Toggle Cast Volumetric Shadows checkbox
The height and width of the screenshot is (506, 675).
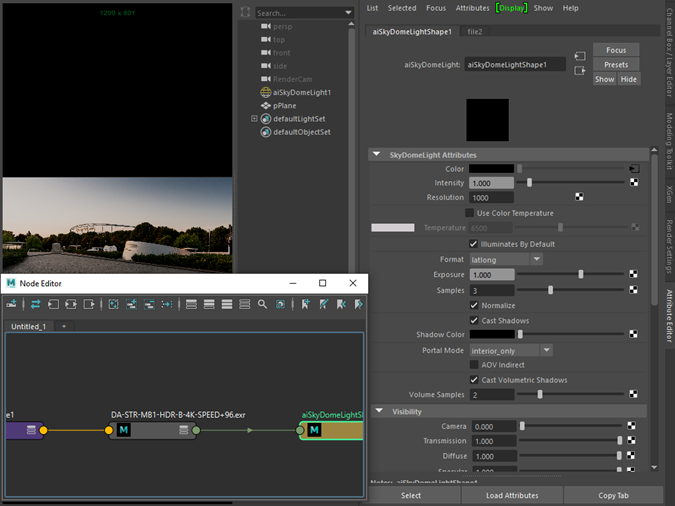coord(474,380)
